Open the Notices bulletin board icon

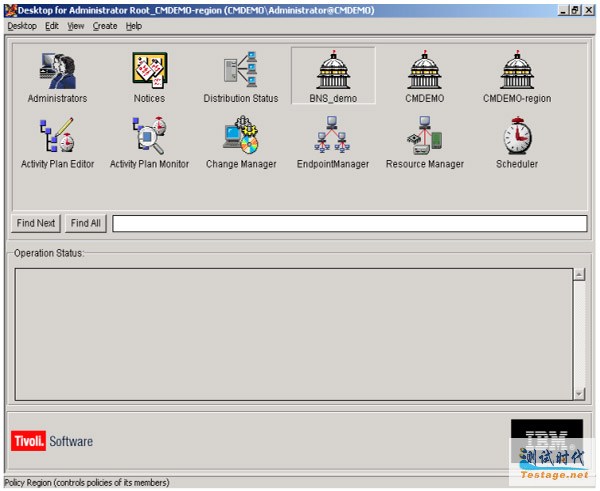pos(149,72)
